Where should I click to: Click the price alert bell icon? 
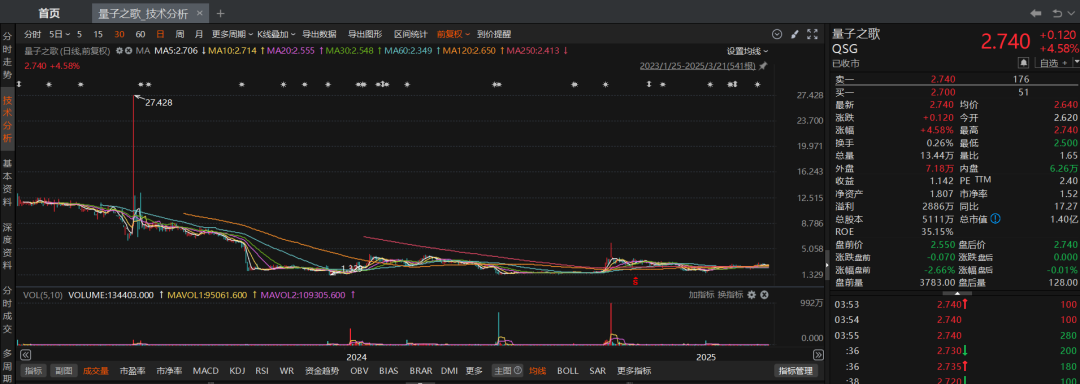tap(1024, 63)
